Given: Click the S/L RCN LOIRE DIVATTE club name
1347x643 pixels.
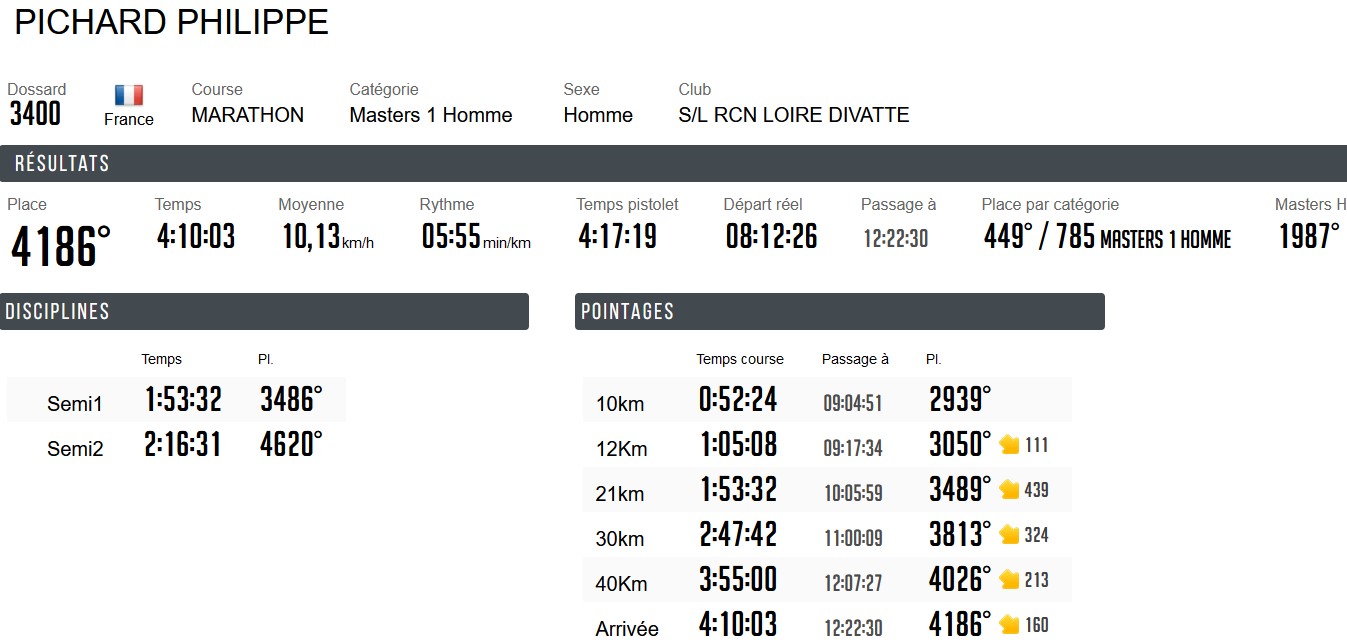Looking at the screenshot, I should [x=793, y=115].
